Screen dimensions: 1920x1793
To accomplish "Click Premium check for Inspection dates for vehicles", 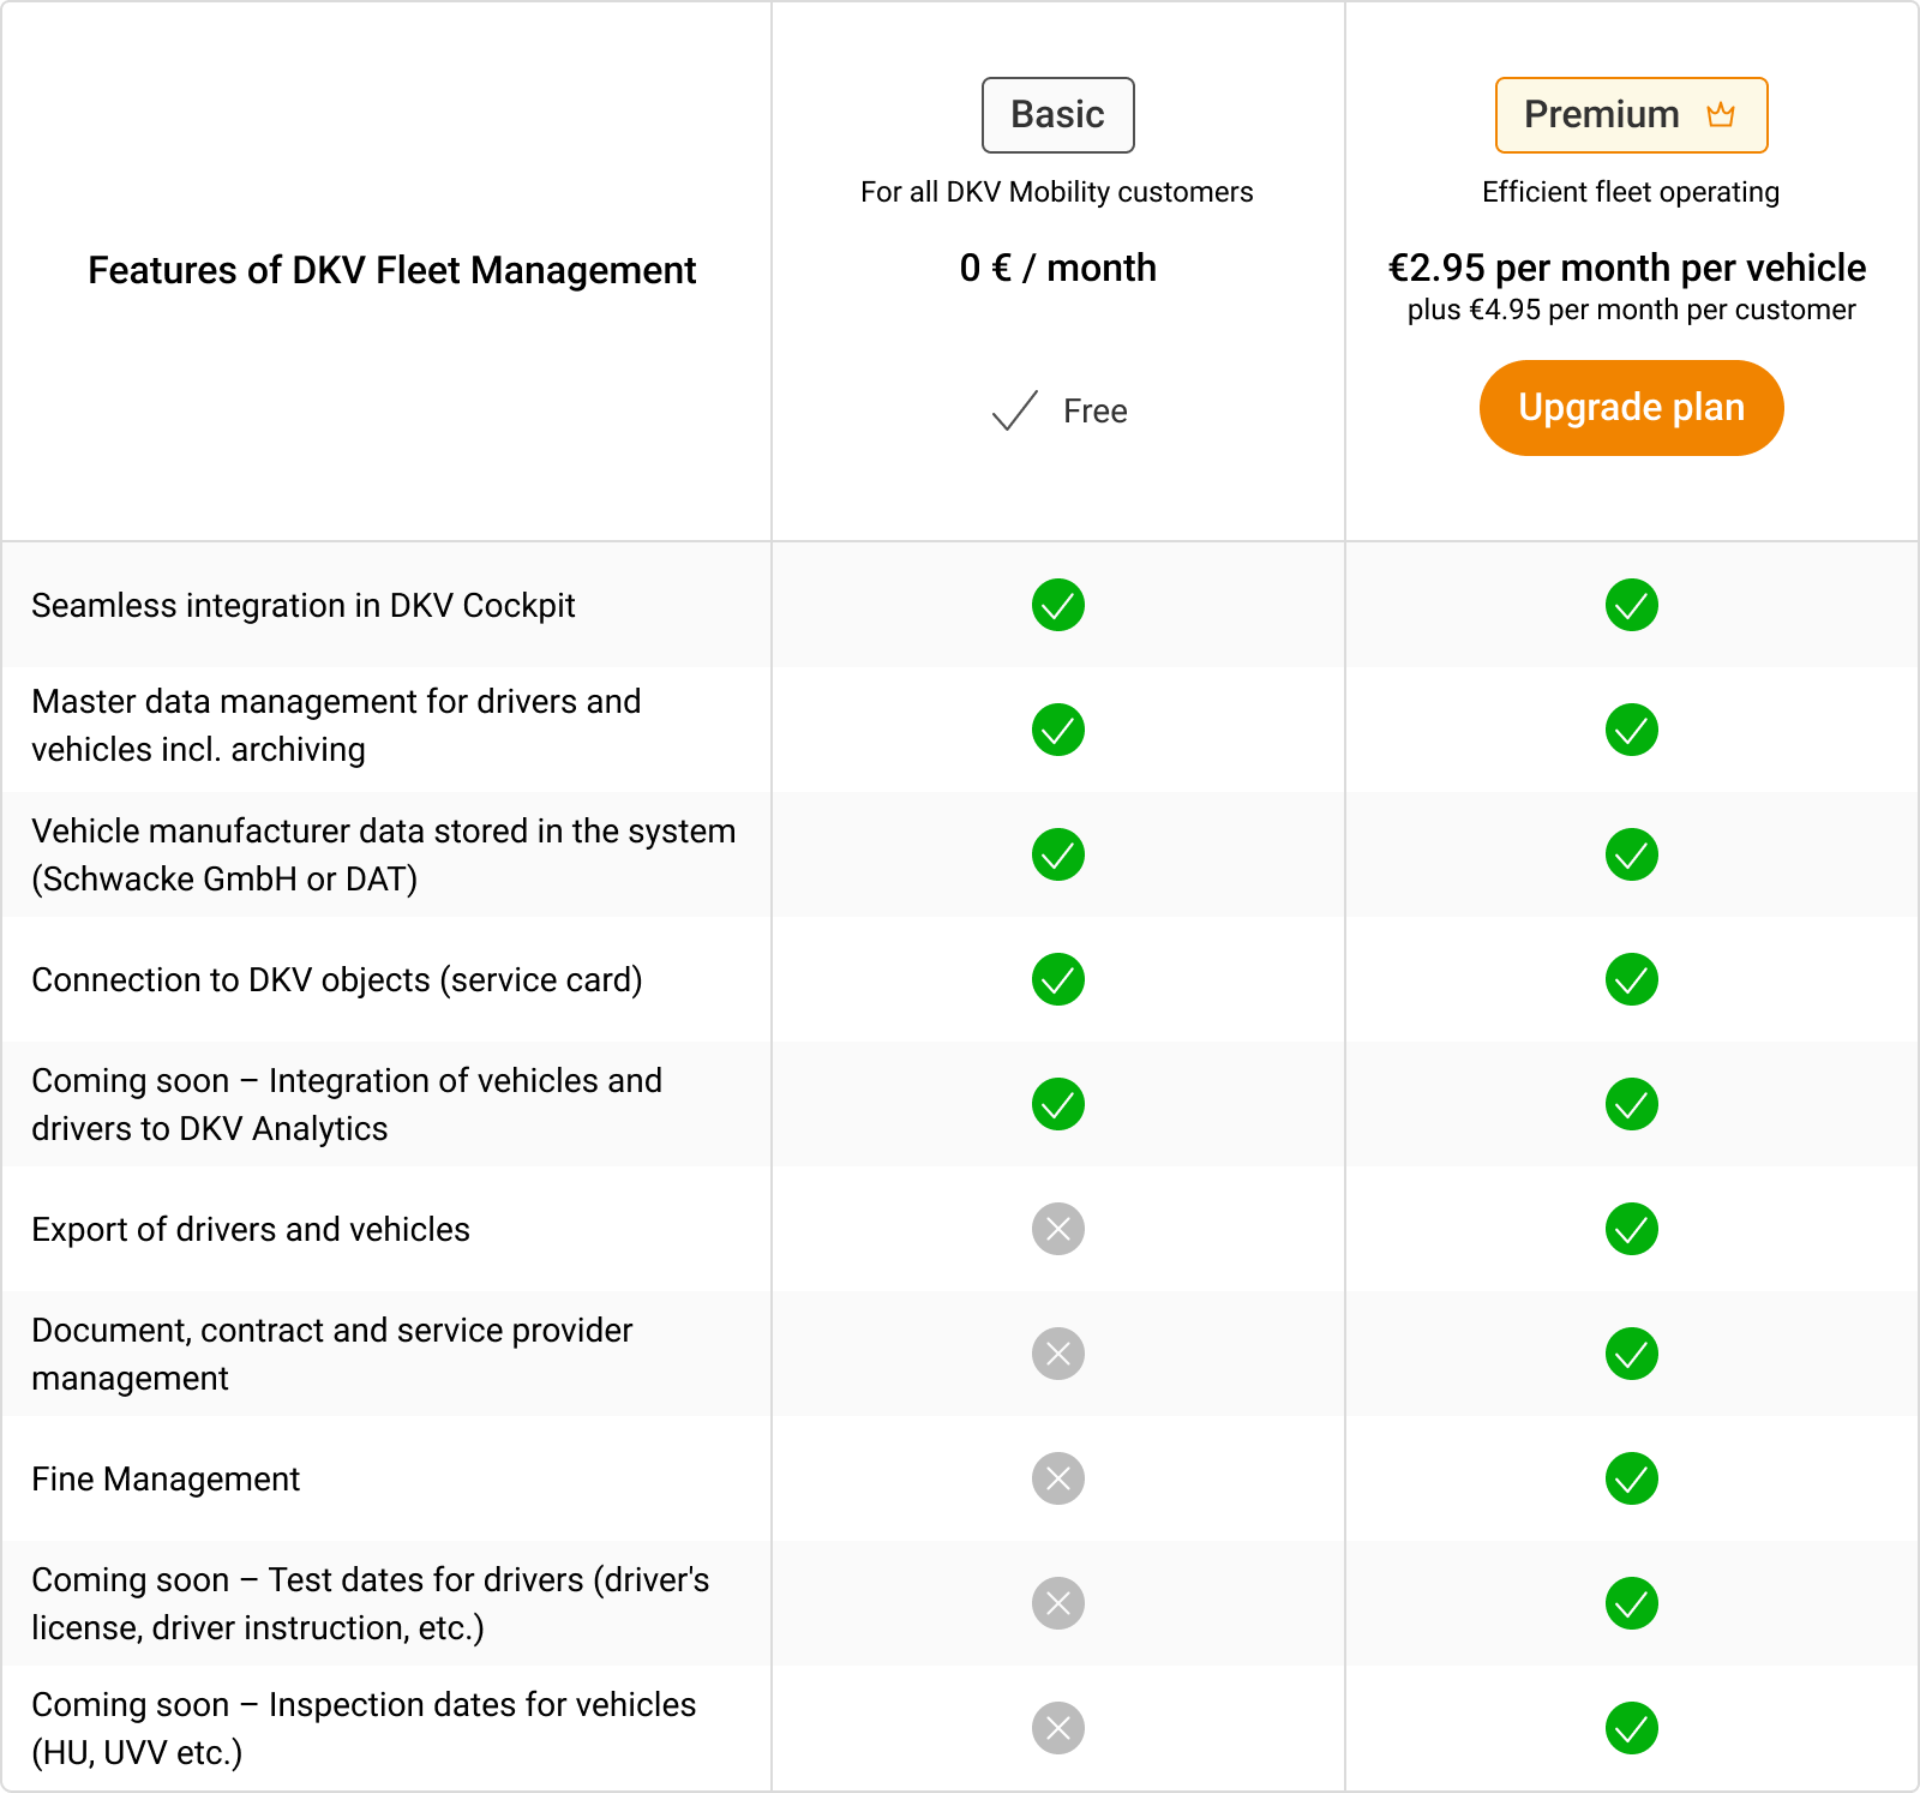I will (1631, 1728).
